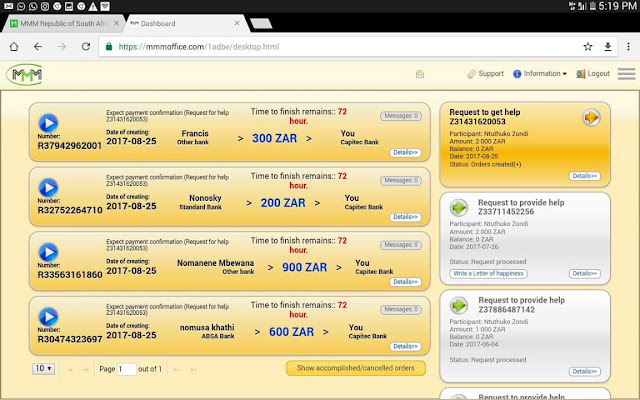Image resolution: width=640 pixels, height=400 pixels.
Task: Open Details for request Z37886487142
Action: (x=584, y=371)
